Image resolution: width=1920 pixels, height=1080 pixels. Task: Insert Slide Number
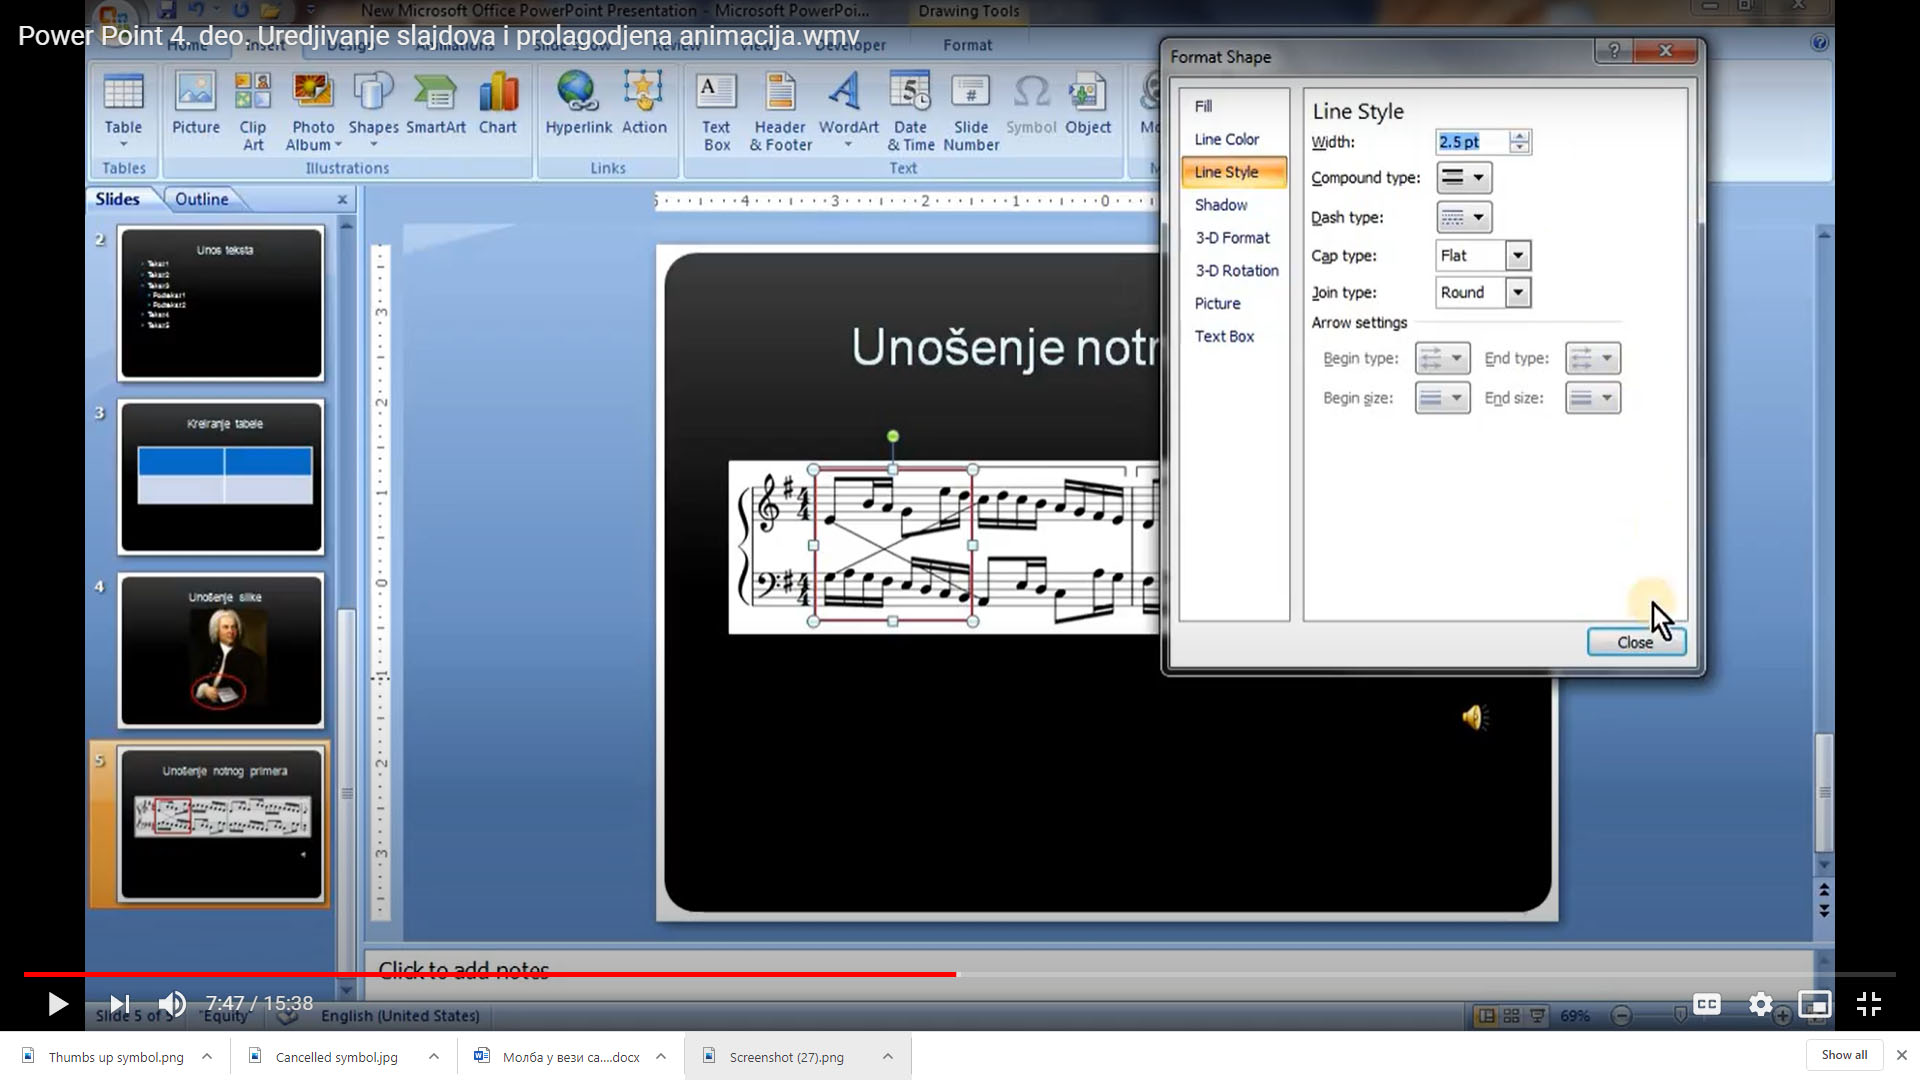[970, 111]
